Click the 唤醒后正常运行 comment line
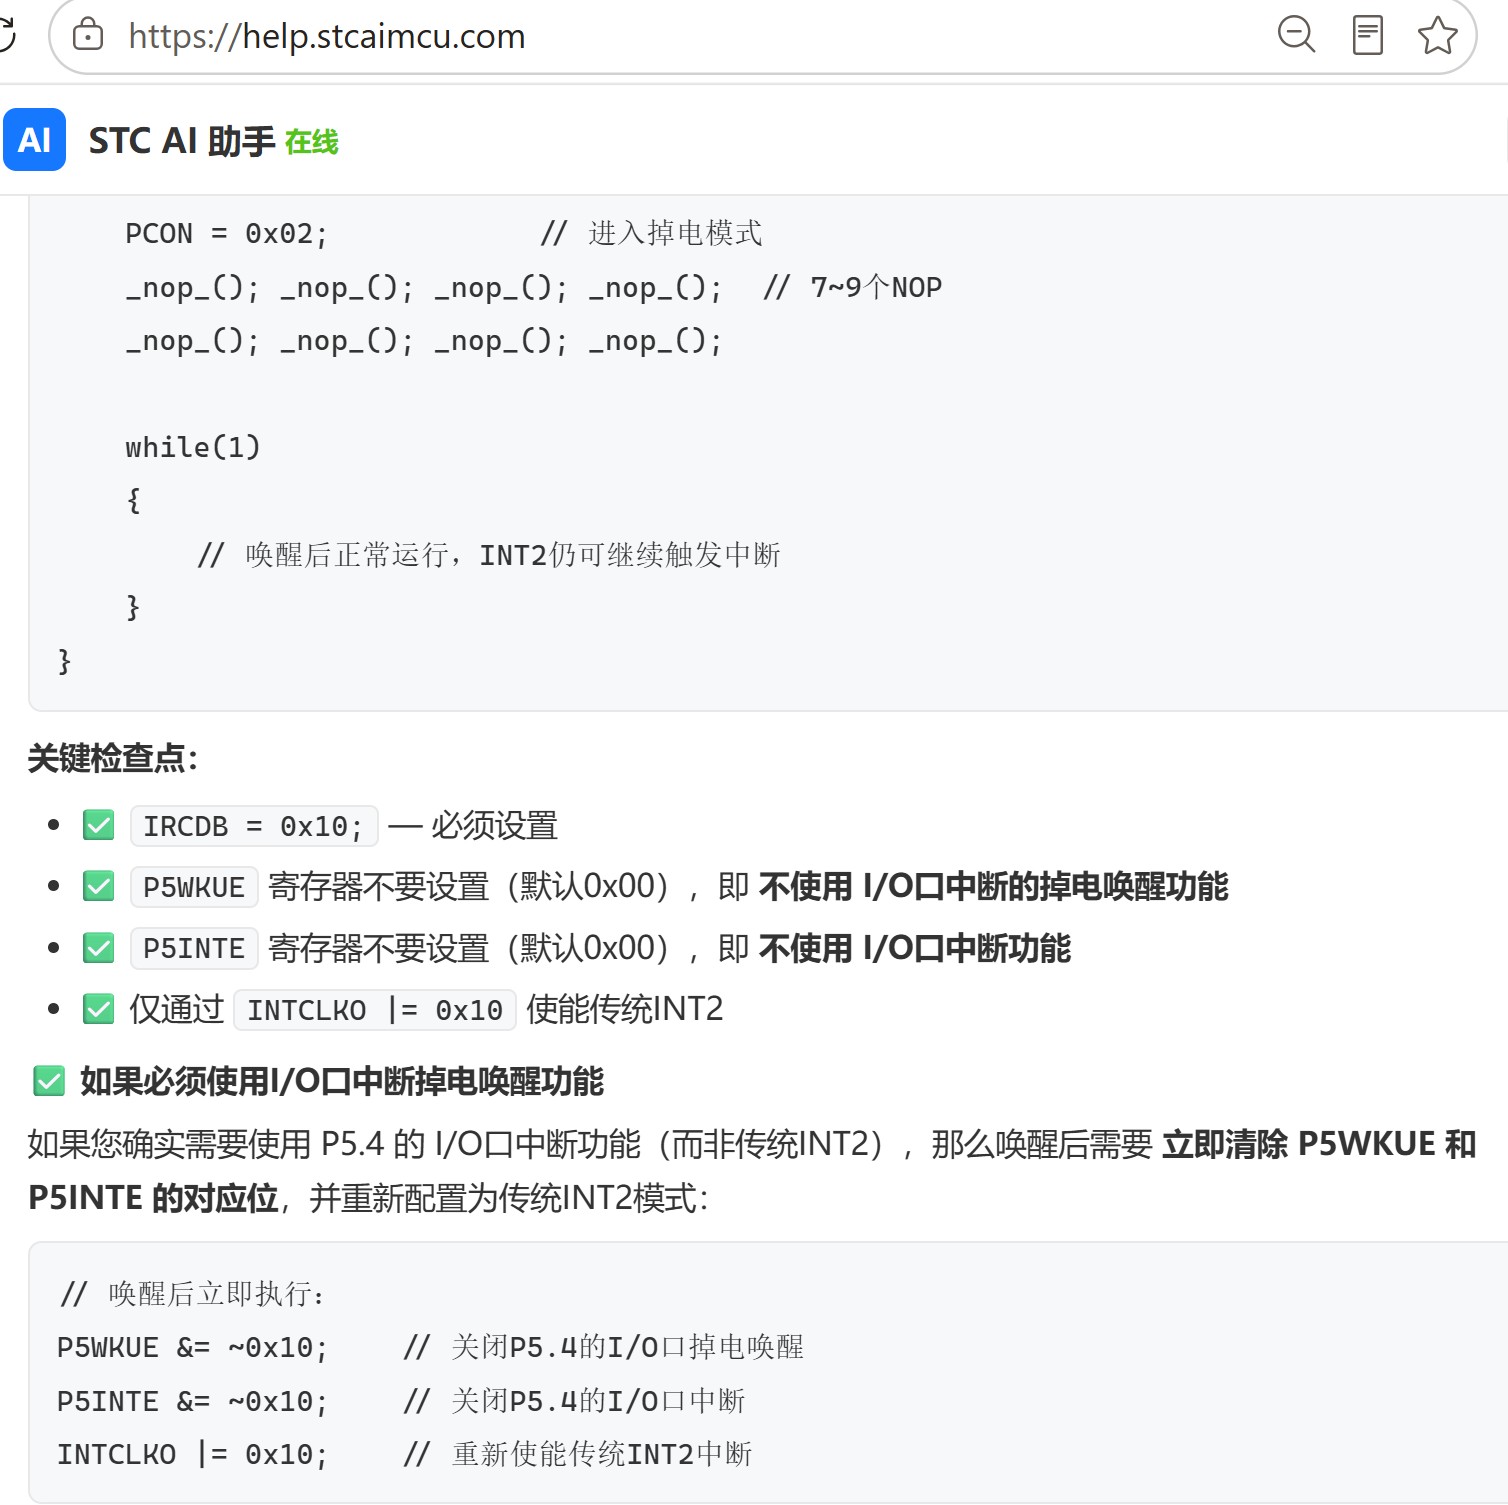 489,555
